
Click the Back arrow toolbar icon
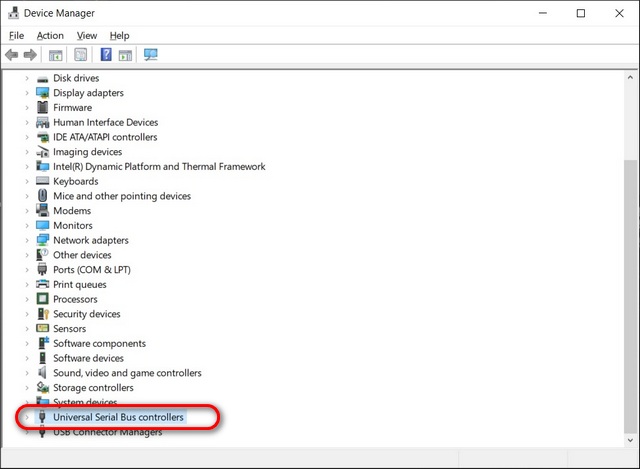point(11,54)
